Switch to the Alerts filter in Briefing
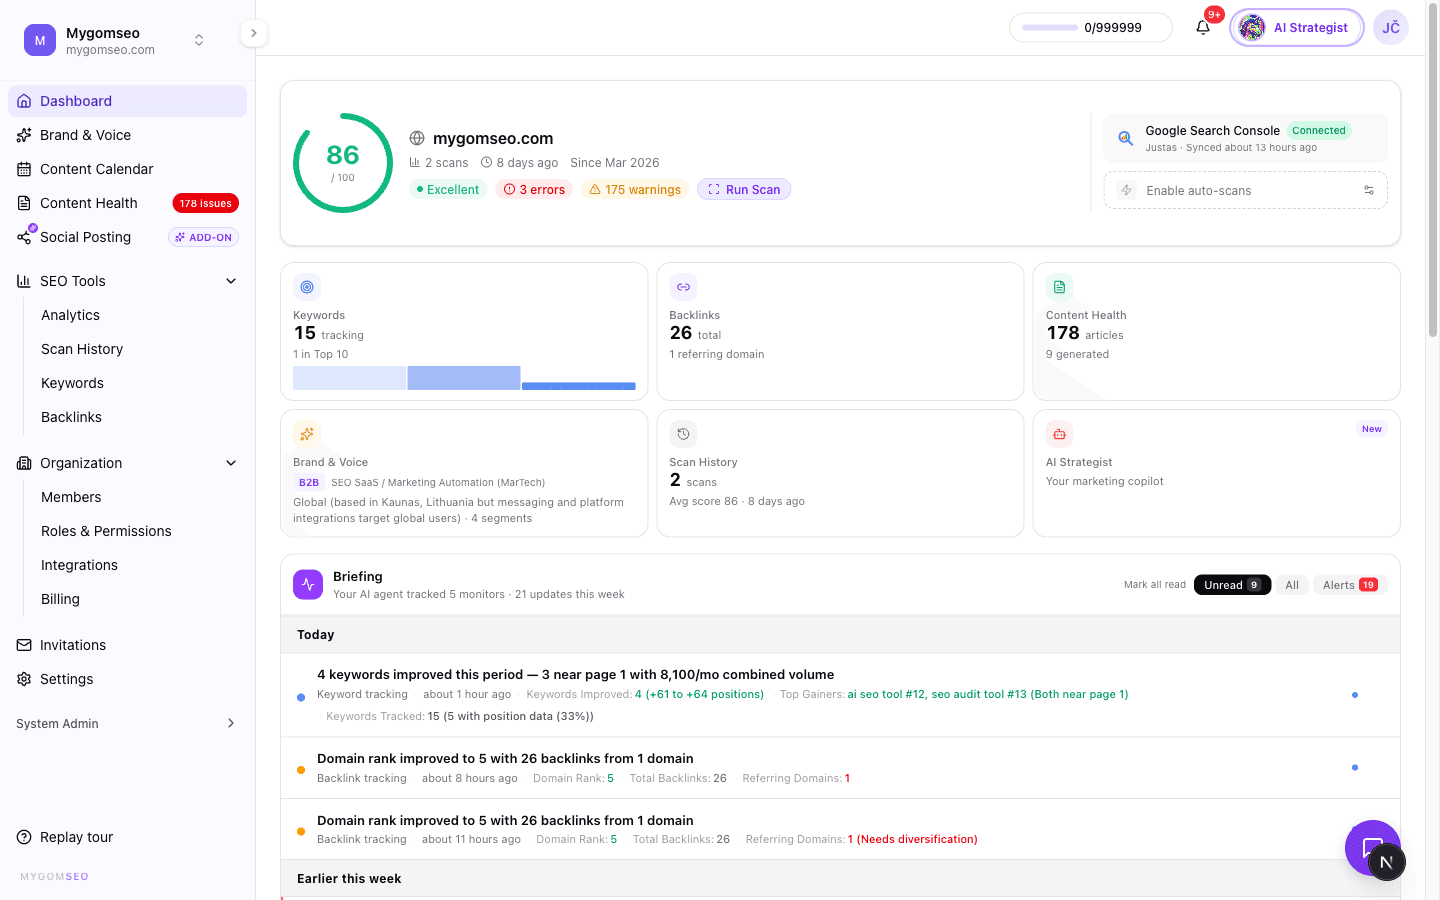Viewport: 1440px width, 900px height. 1349,584
